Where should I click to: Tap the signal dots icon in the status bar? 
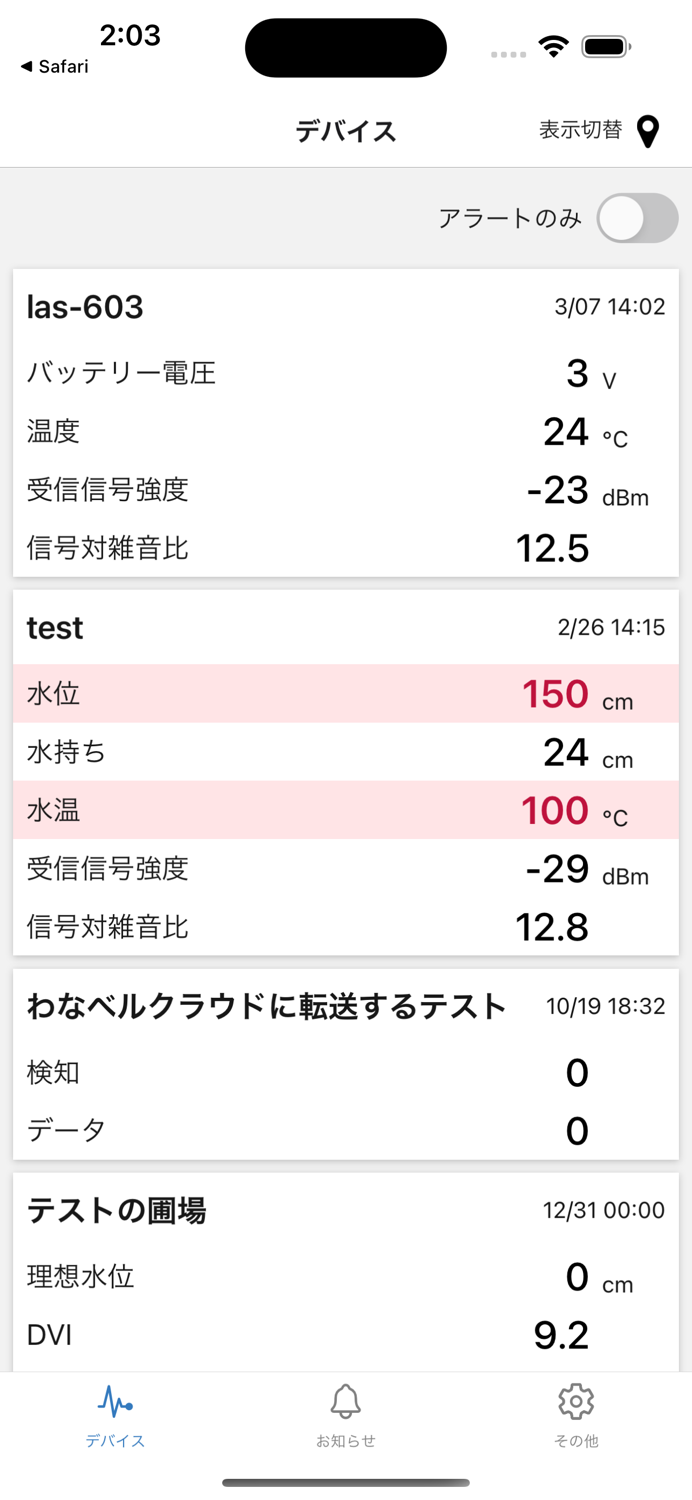tap(508, 55)
